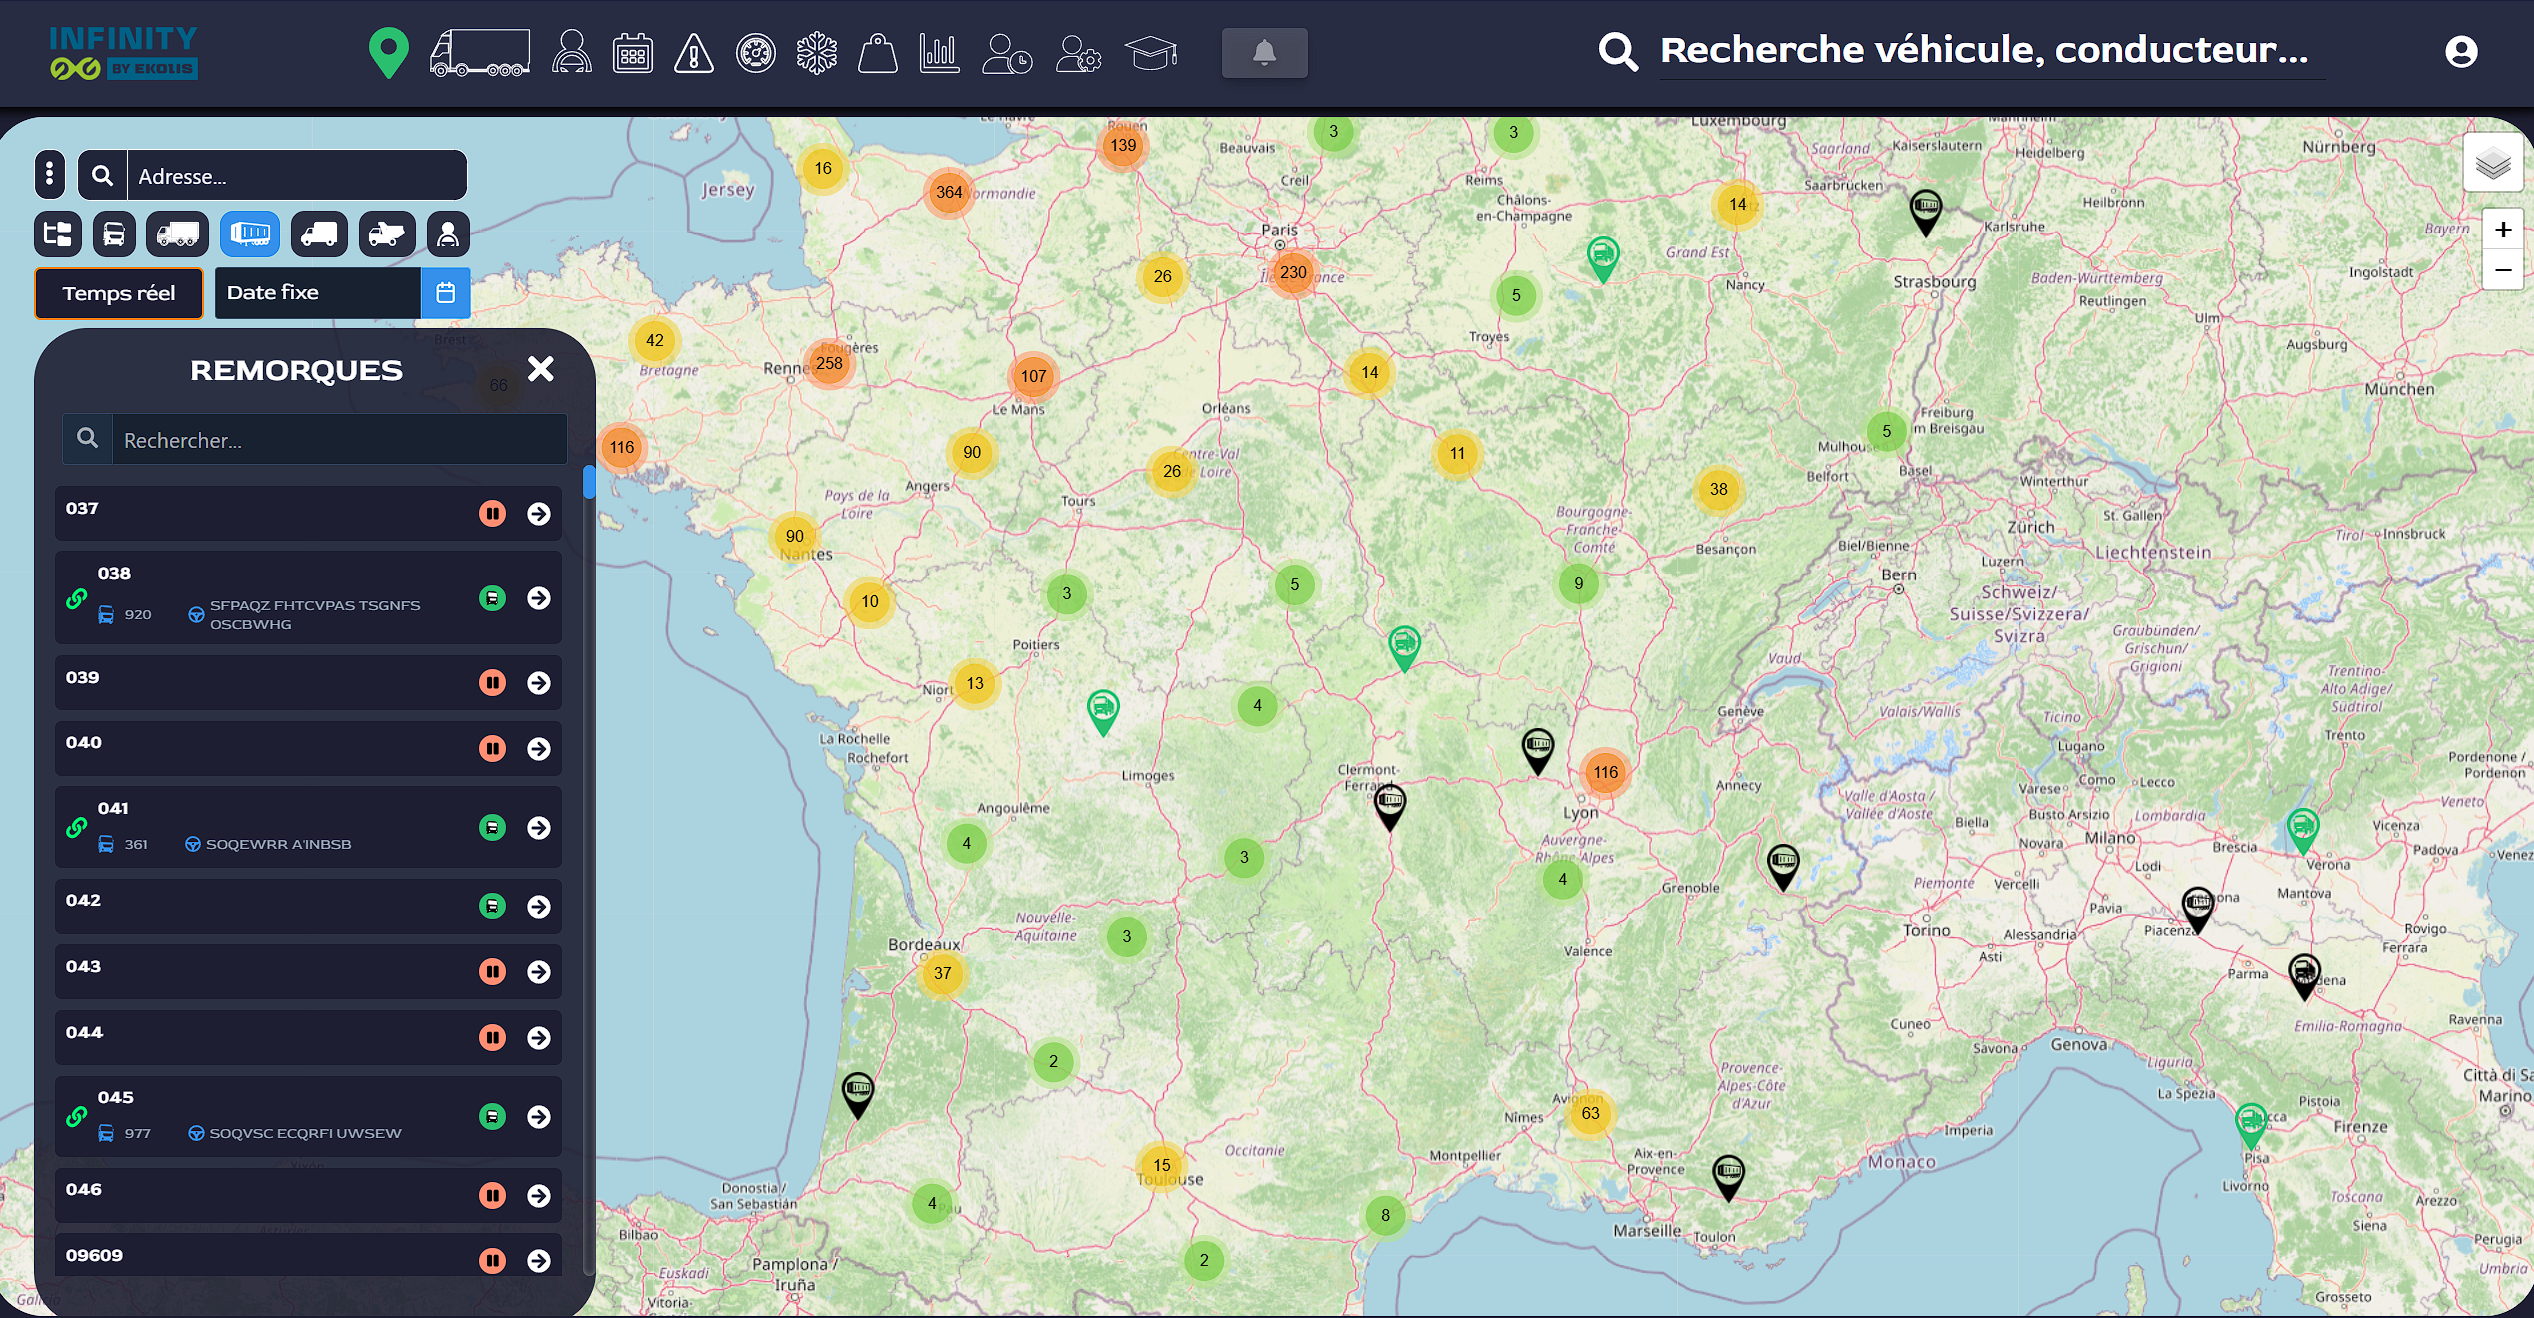Image resolution: width=2534 pixels, height=1318 pixels.
Task: Open details arrow for trailer 038
Action: coord(539,597)
